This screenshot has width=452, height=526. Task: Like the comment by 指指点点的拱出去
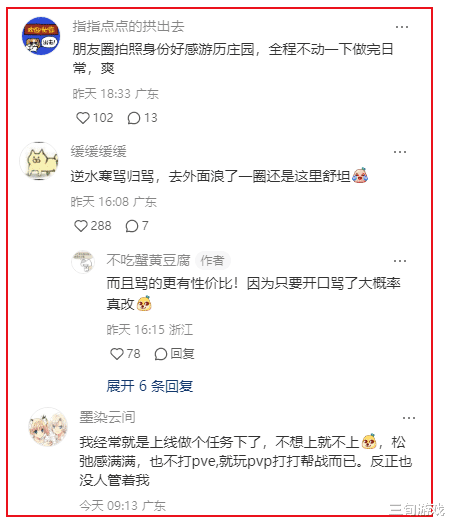[x=83, y=118]
